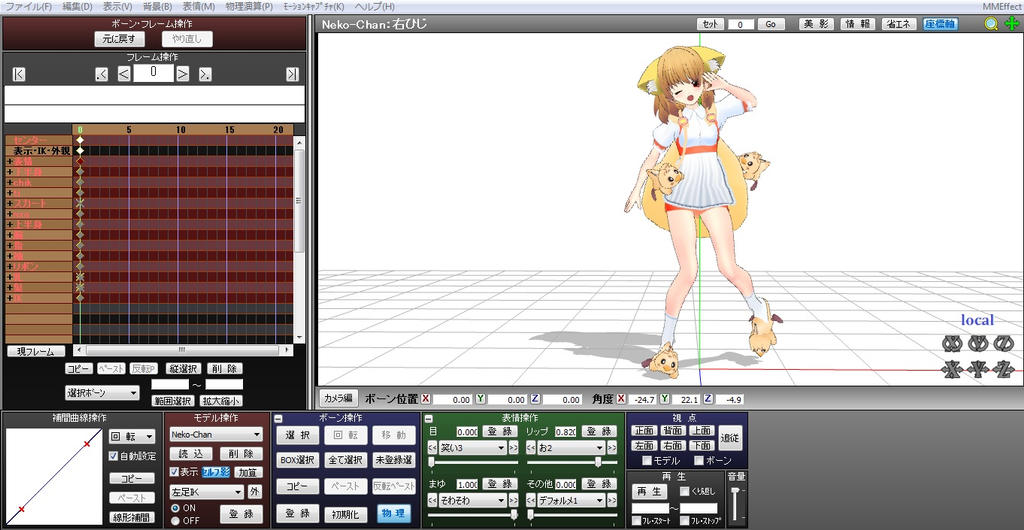Image resolution: width=1024 pixels, height=530 pixels.
Task: Toggle the 自動設定 checkbox
Action: (x=114, y=456)
